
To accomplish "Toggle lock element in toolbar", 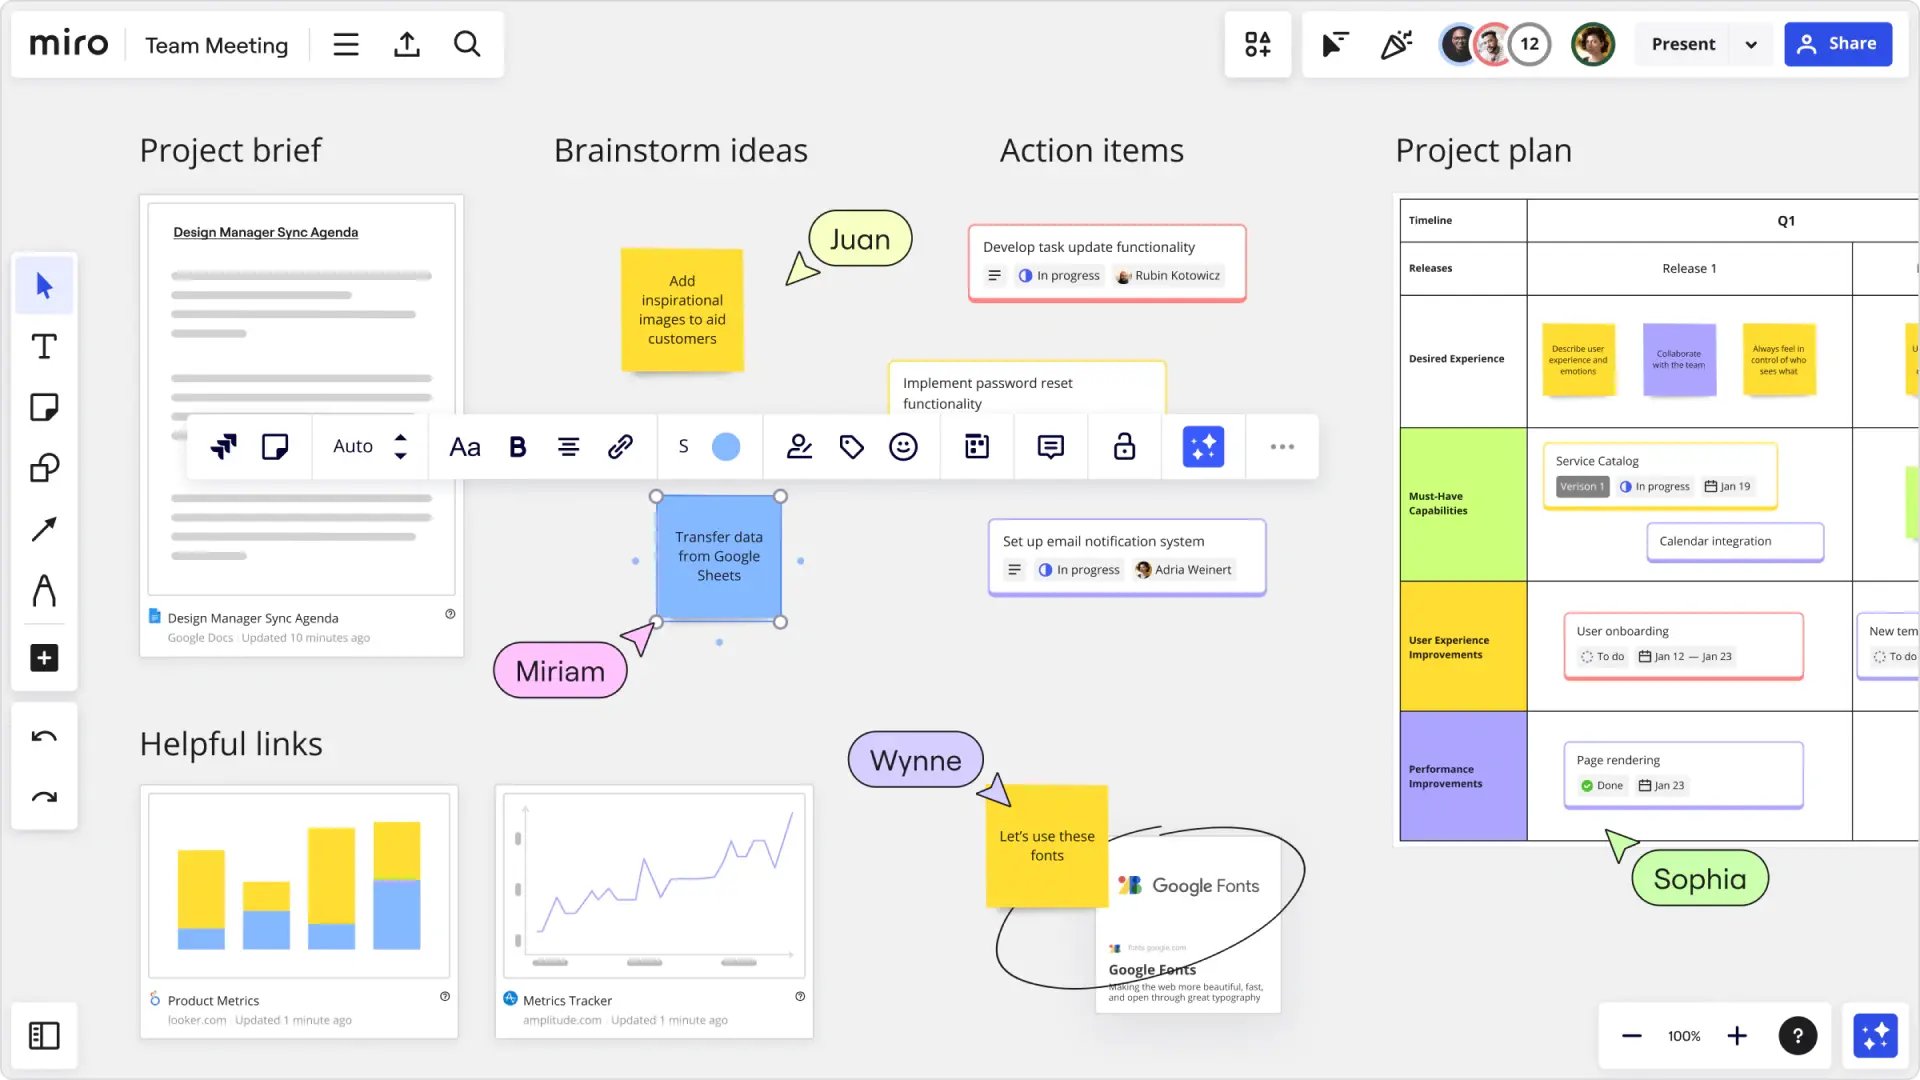I will tap(1124, 447).
